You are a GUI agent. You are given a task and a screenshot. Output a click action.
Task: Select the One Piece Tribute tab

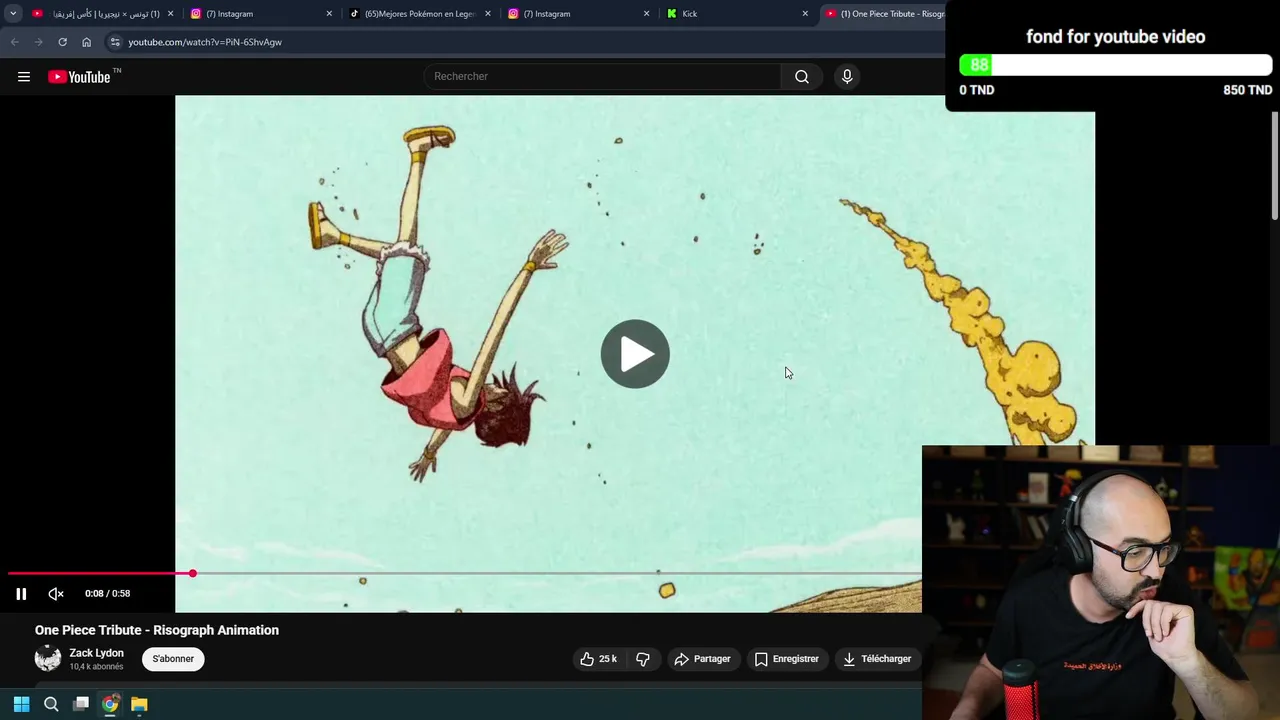coord(885,14)
